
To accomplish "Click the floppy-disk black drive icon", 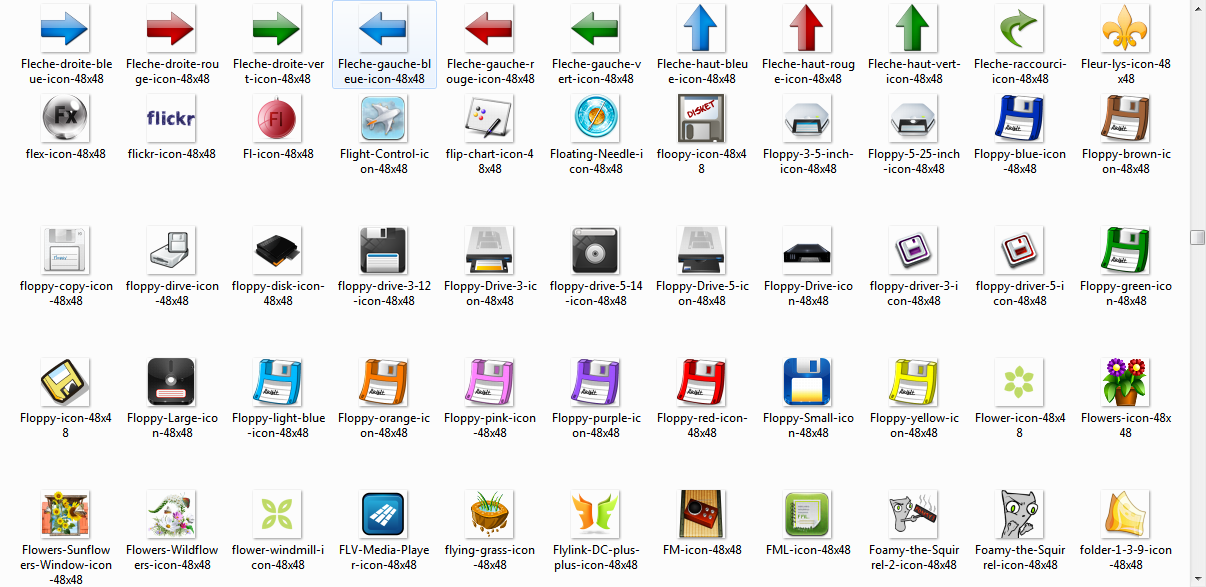I will pyautogui.click(x=278, y=250).
